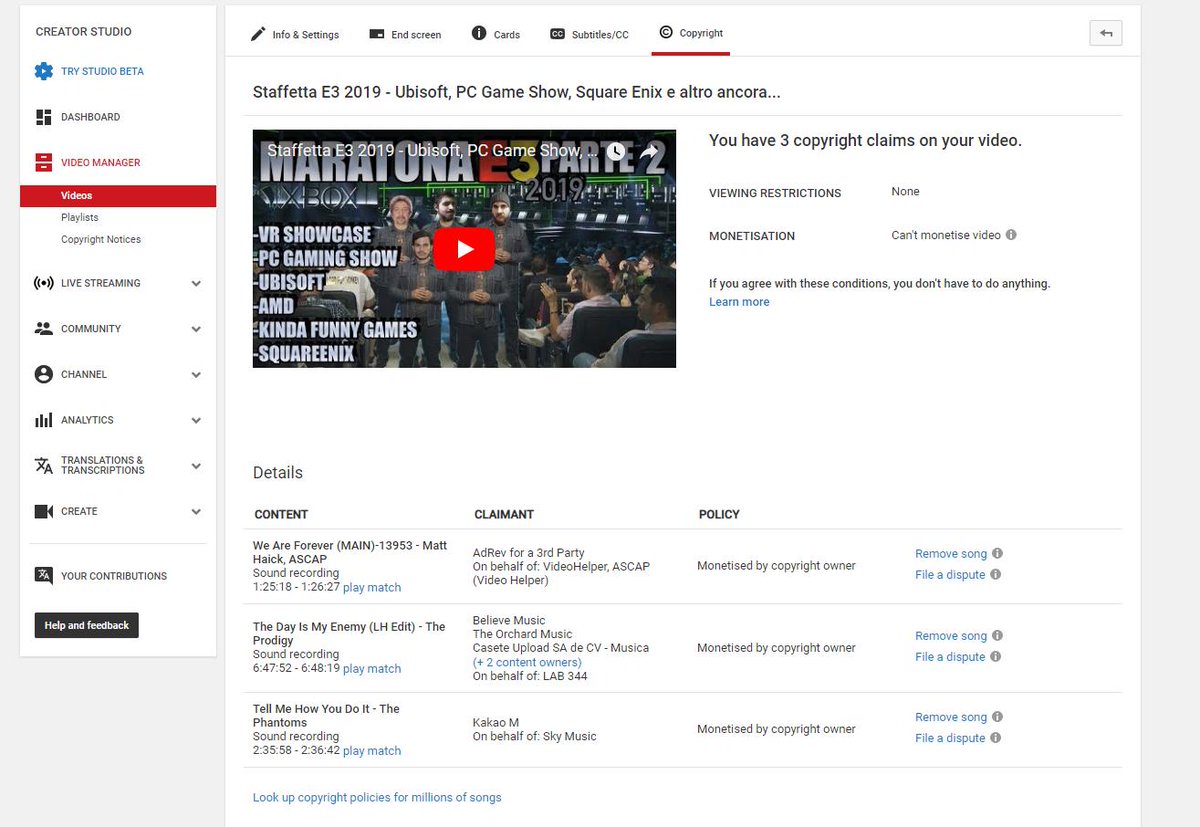Screen dimensions: 1200x827
Task: Click the return arrow button at top right
Action: click(1106, 33)
